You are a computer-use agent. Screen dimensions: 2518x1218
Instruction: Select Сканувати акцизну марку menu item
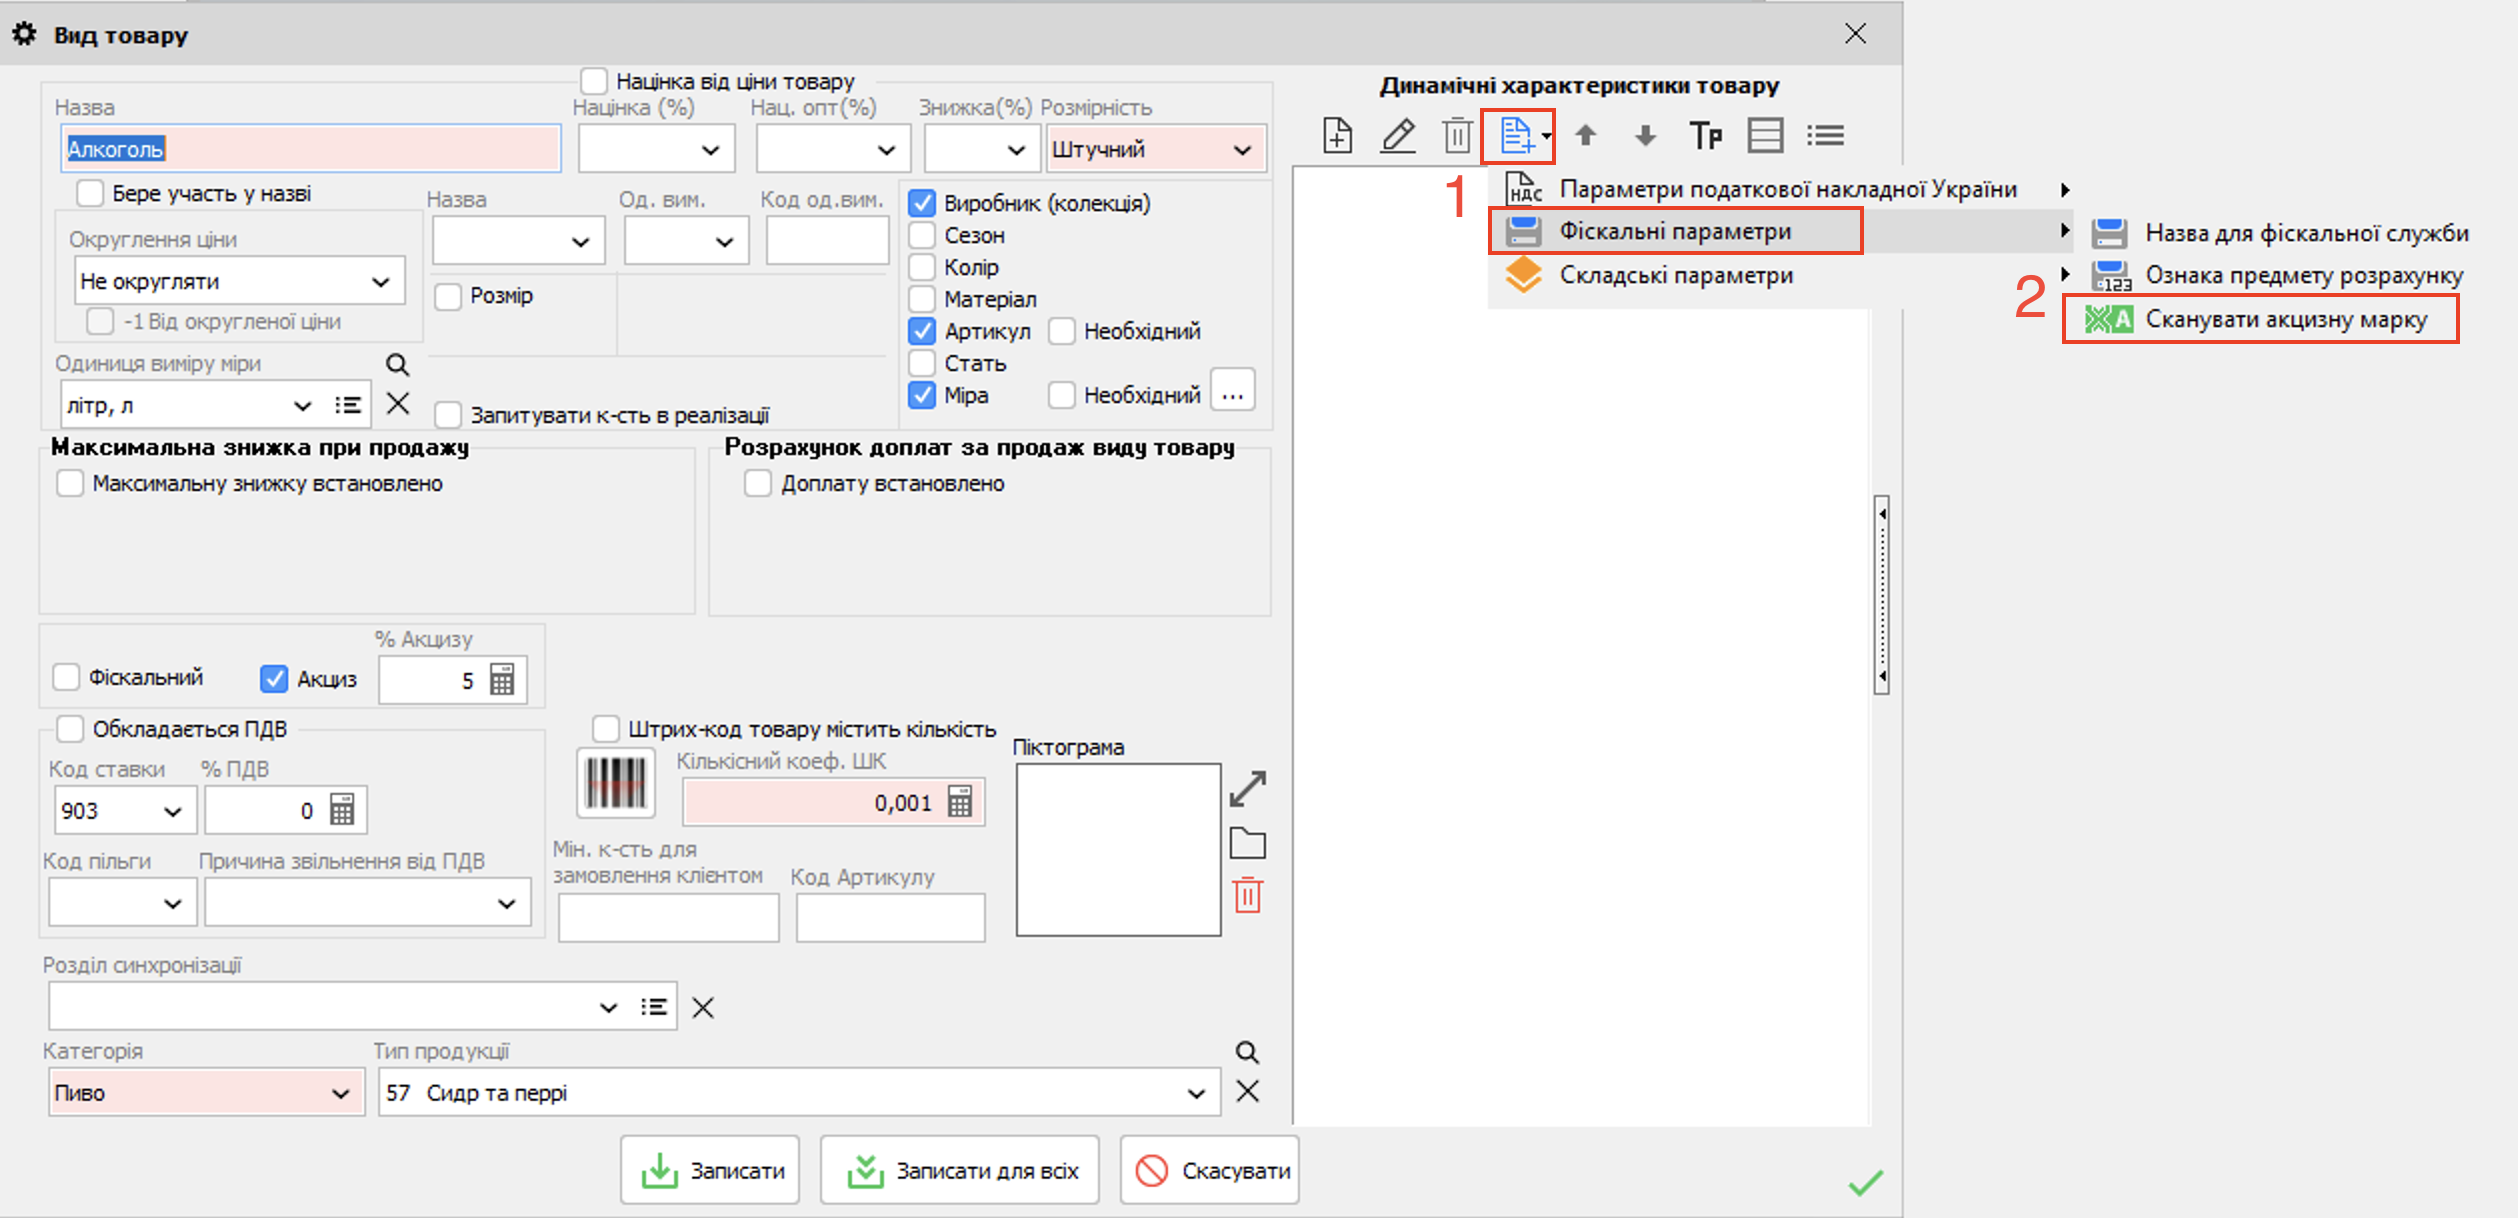pos(2285,320)
